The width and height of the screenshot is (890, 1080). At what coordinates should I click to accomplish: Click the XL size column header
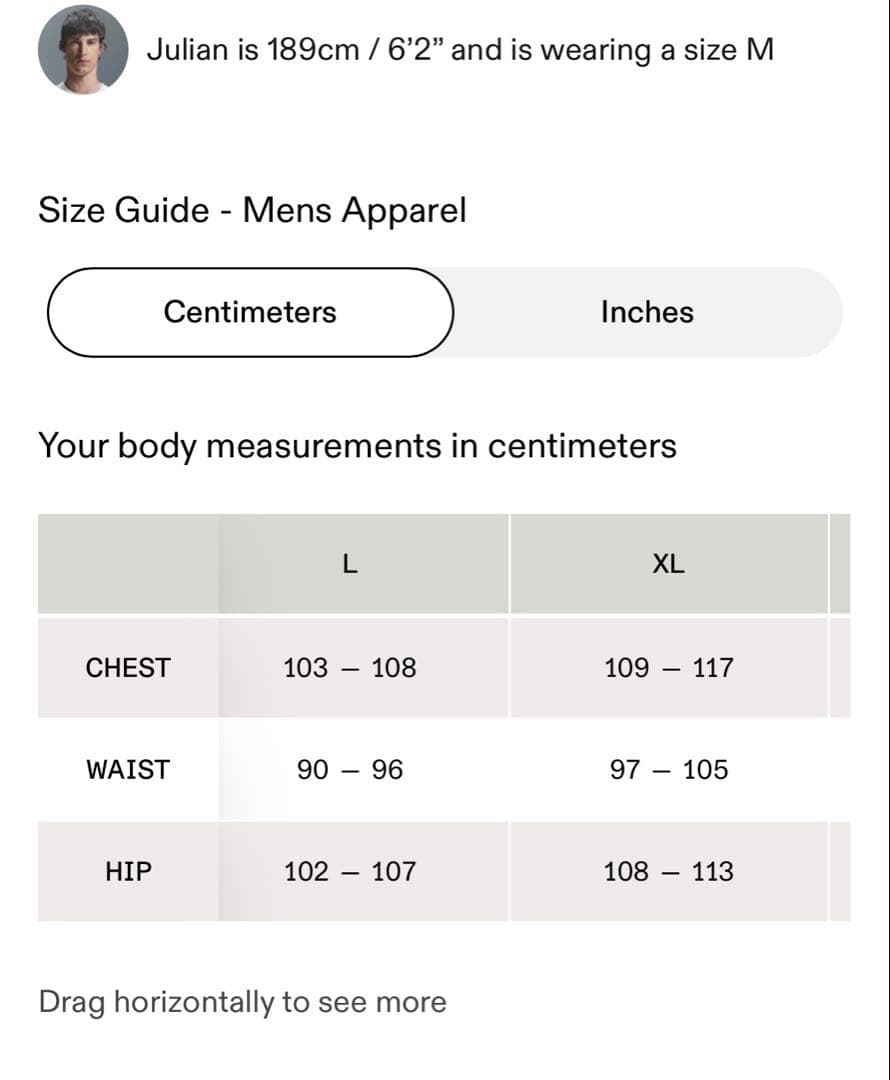pyautogui.click(x=668, y=564)
